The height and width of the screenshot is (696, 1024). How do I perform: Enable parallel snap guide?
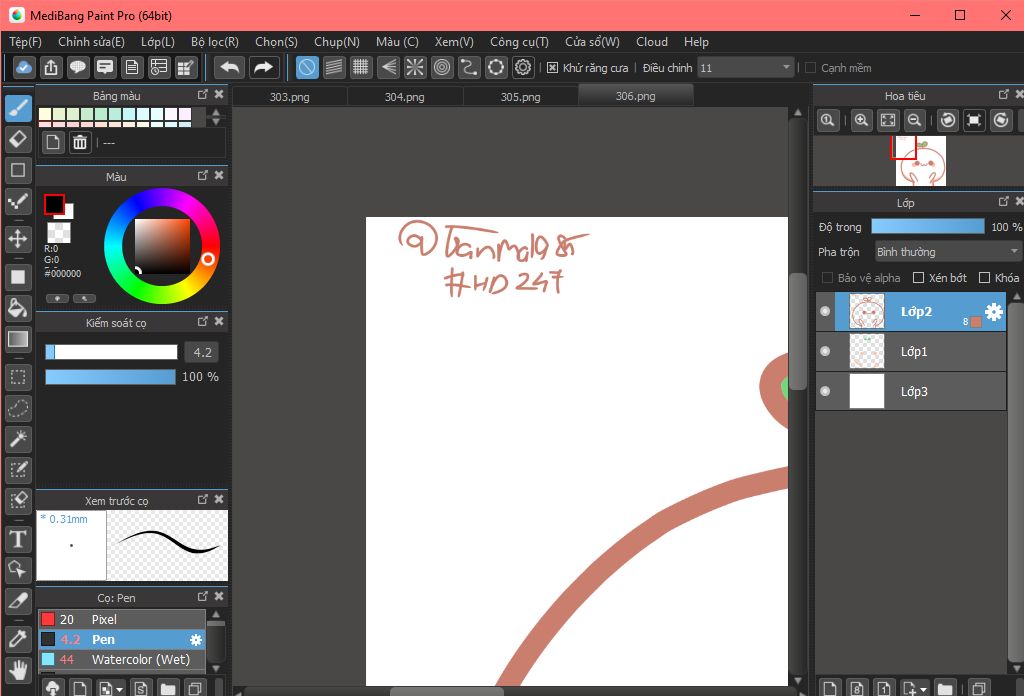[334, 67]
